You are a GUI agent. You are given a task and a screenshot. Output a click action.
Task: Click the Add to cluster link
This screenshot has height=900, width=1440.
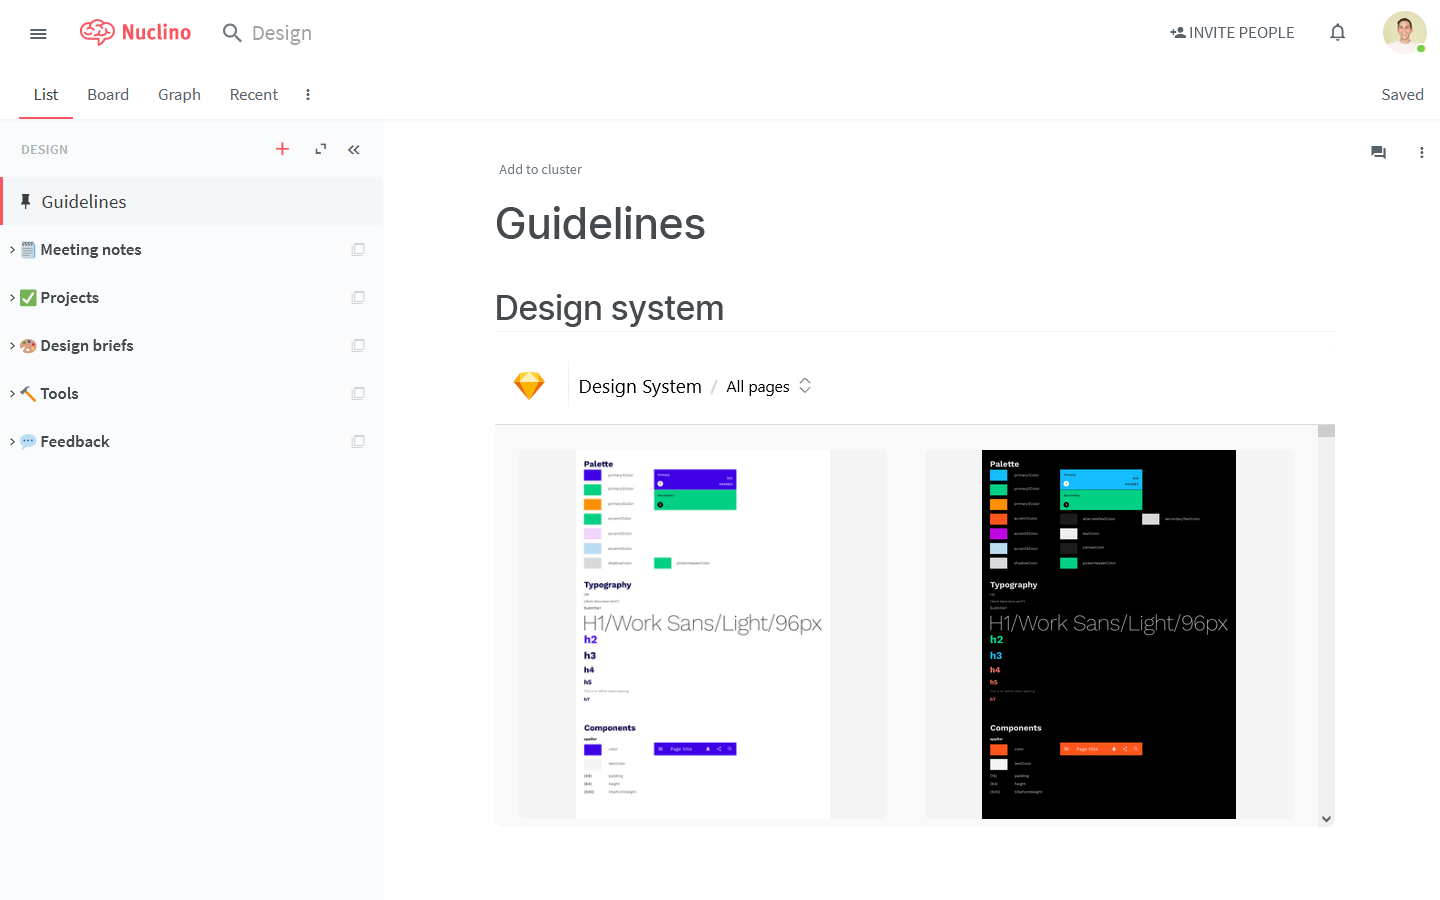(540, 169)
